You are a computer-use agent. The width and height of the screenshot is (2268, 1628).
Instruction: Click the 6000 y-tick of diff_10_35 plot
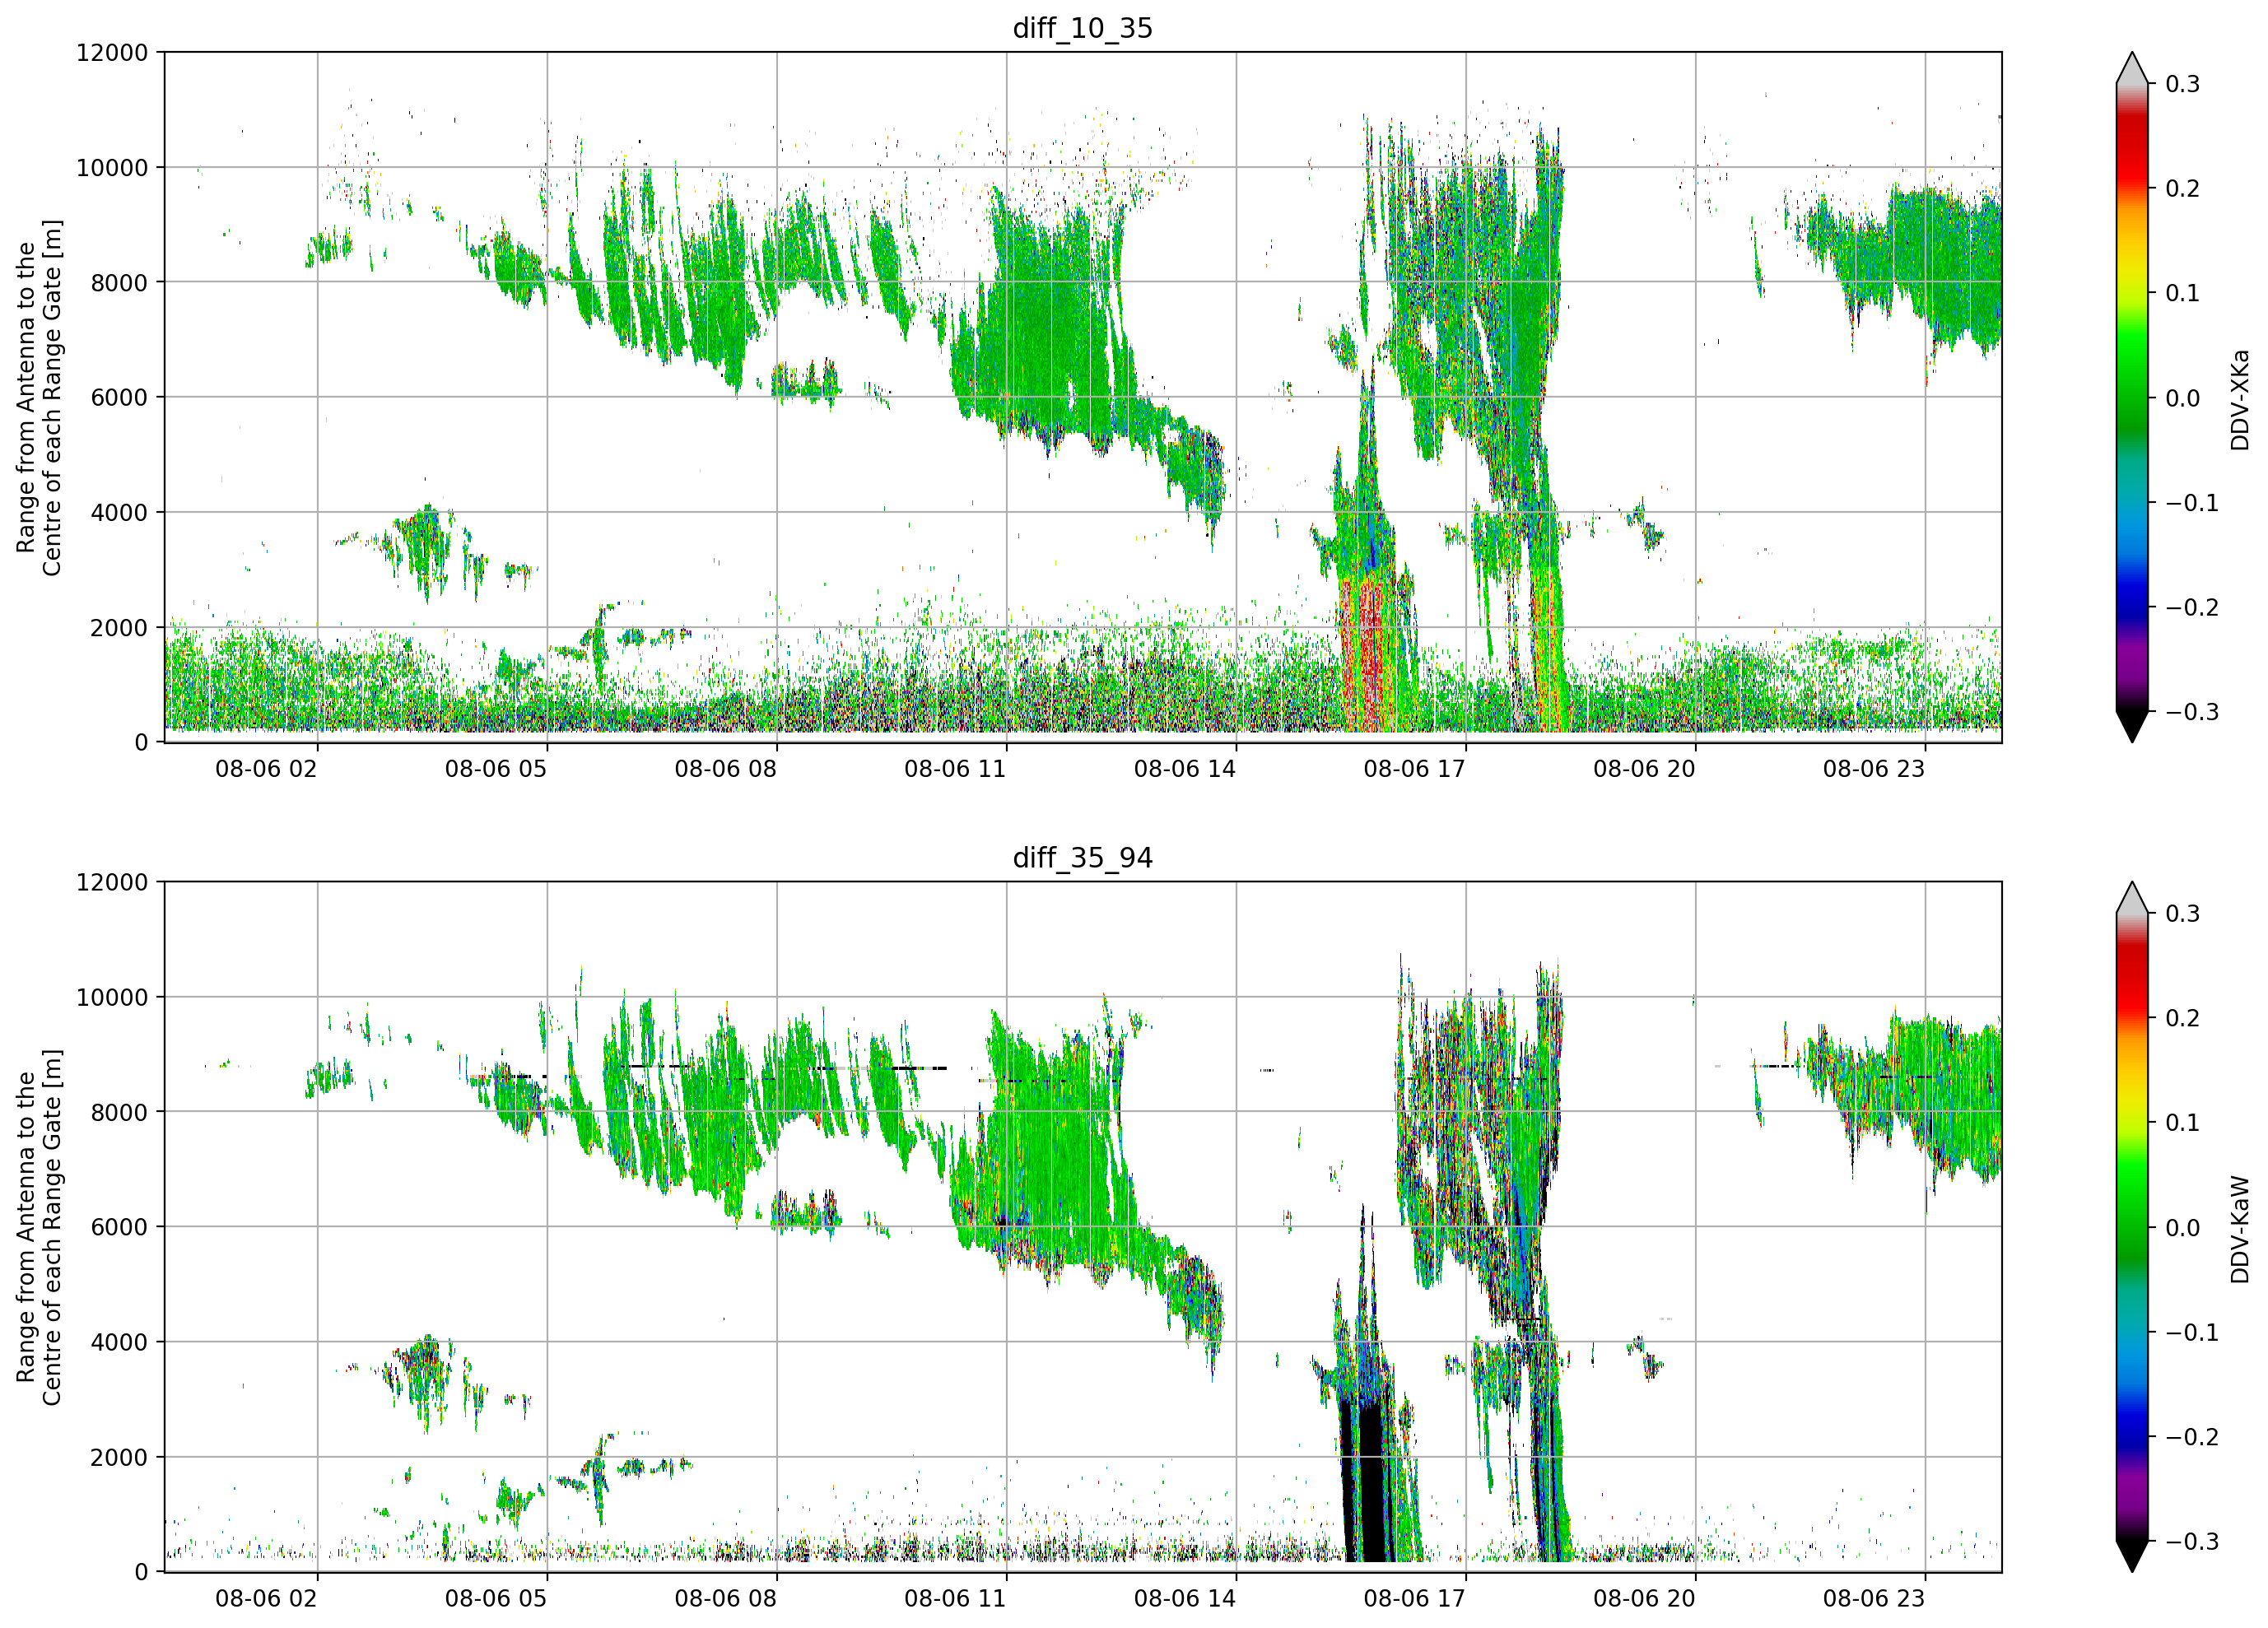tap(119, 397)
